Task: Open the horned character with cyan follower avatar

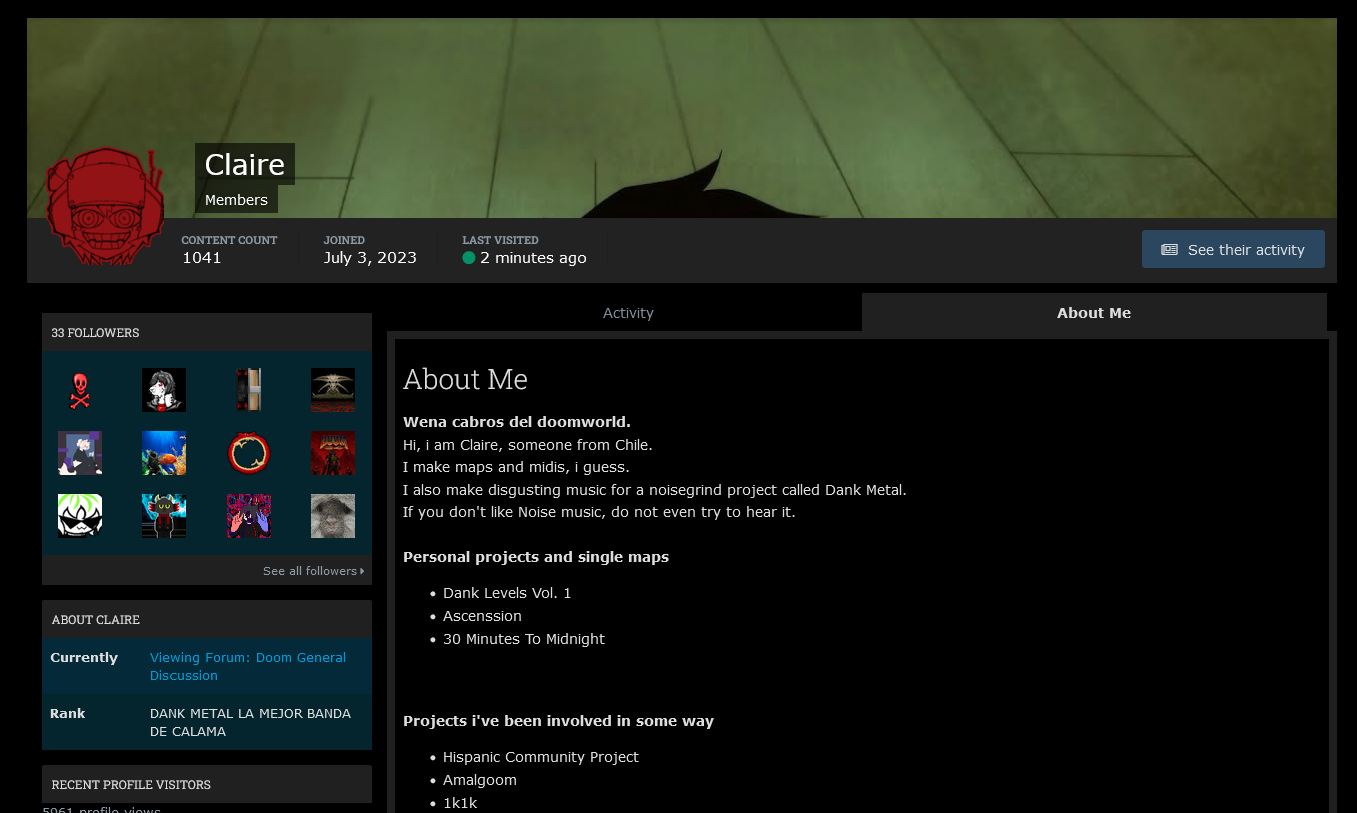Action: point(164,516)
